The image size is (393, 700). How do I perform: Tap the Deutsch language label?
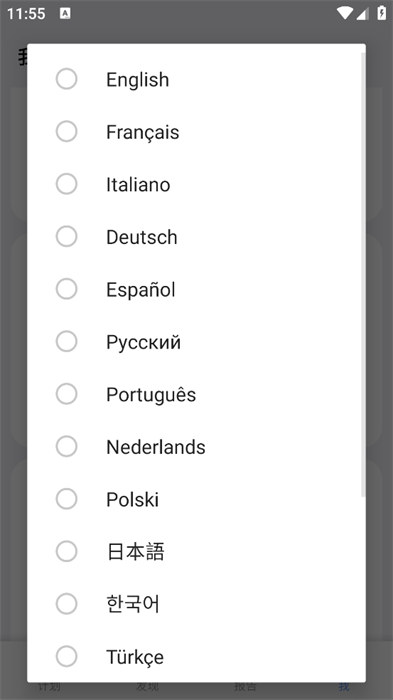pos(142,237)
